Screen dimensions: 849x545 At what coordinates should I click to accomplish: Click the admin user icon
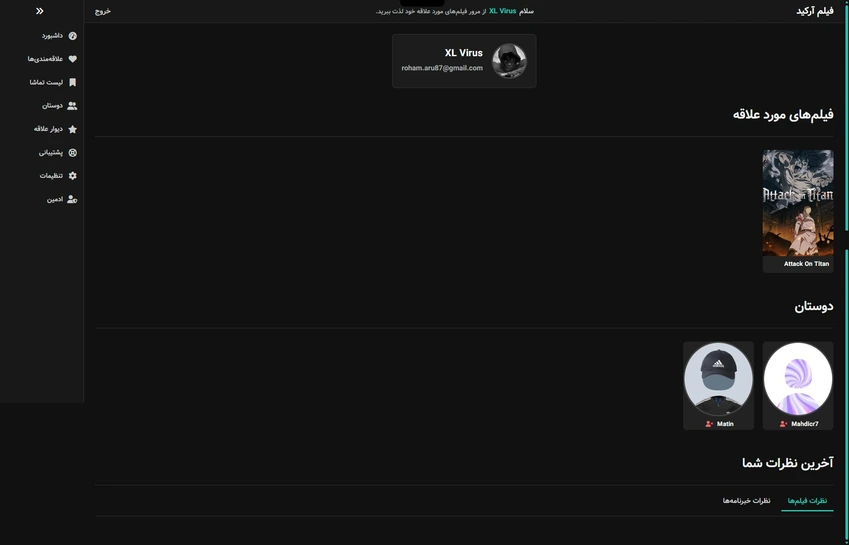(72, 199)
